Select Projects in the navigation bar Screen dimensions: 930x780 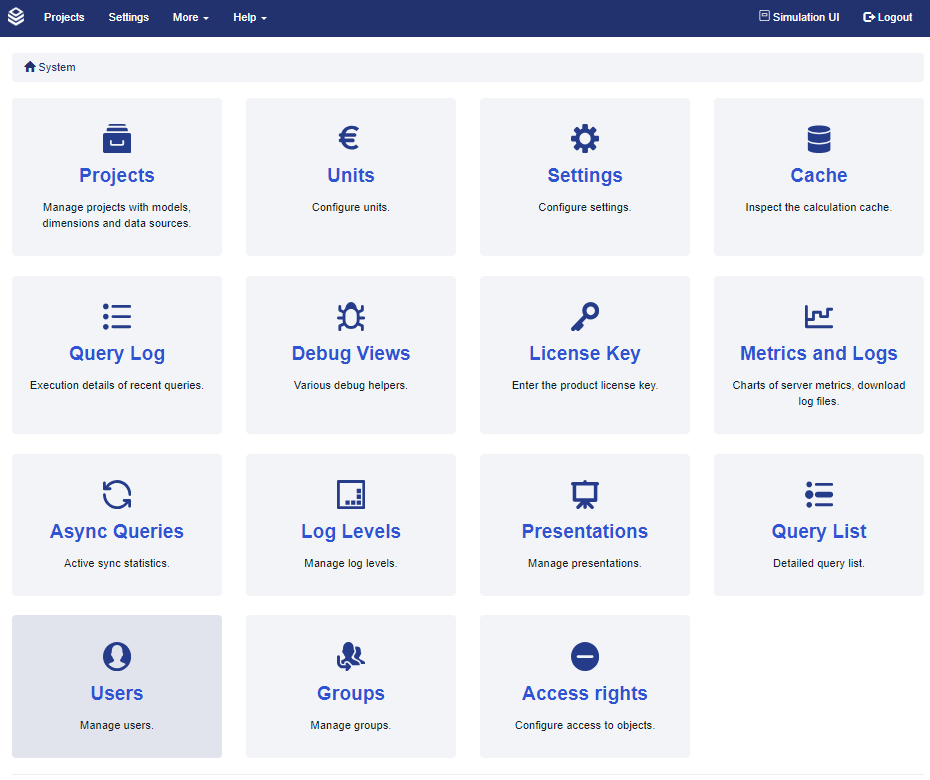[64, 17]
